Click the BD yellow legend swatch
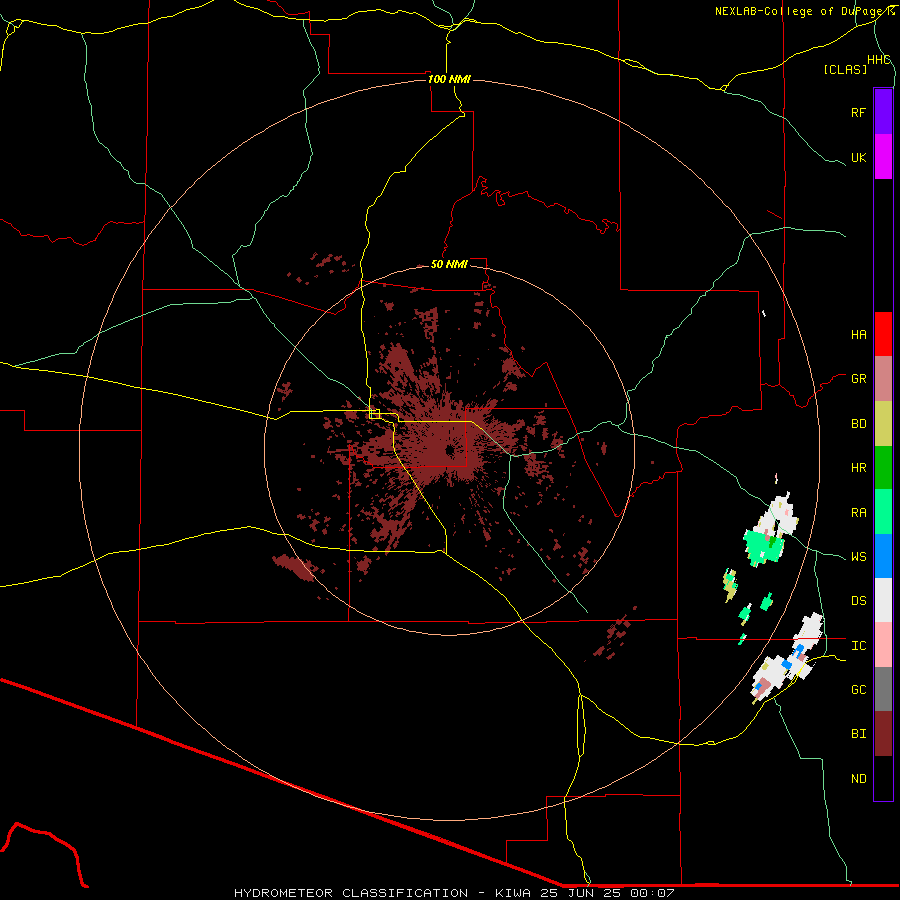Viewport: 900px width, 900px height. pos(883,424)
